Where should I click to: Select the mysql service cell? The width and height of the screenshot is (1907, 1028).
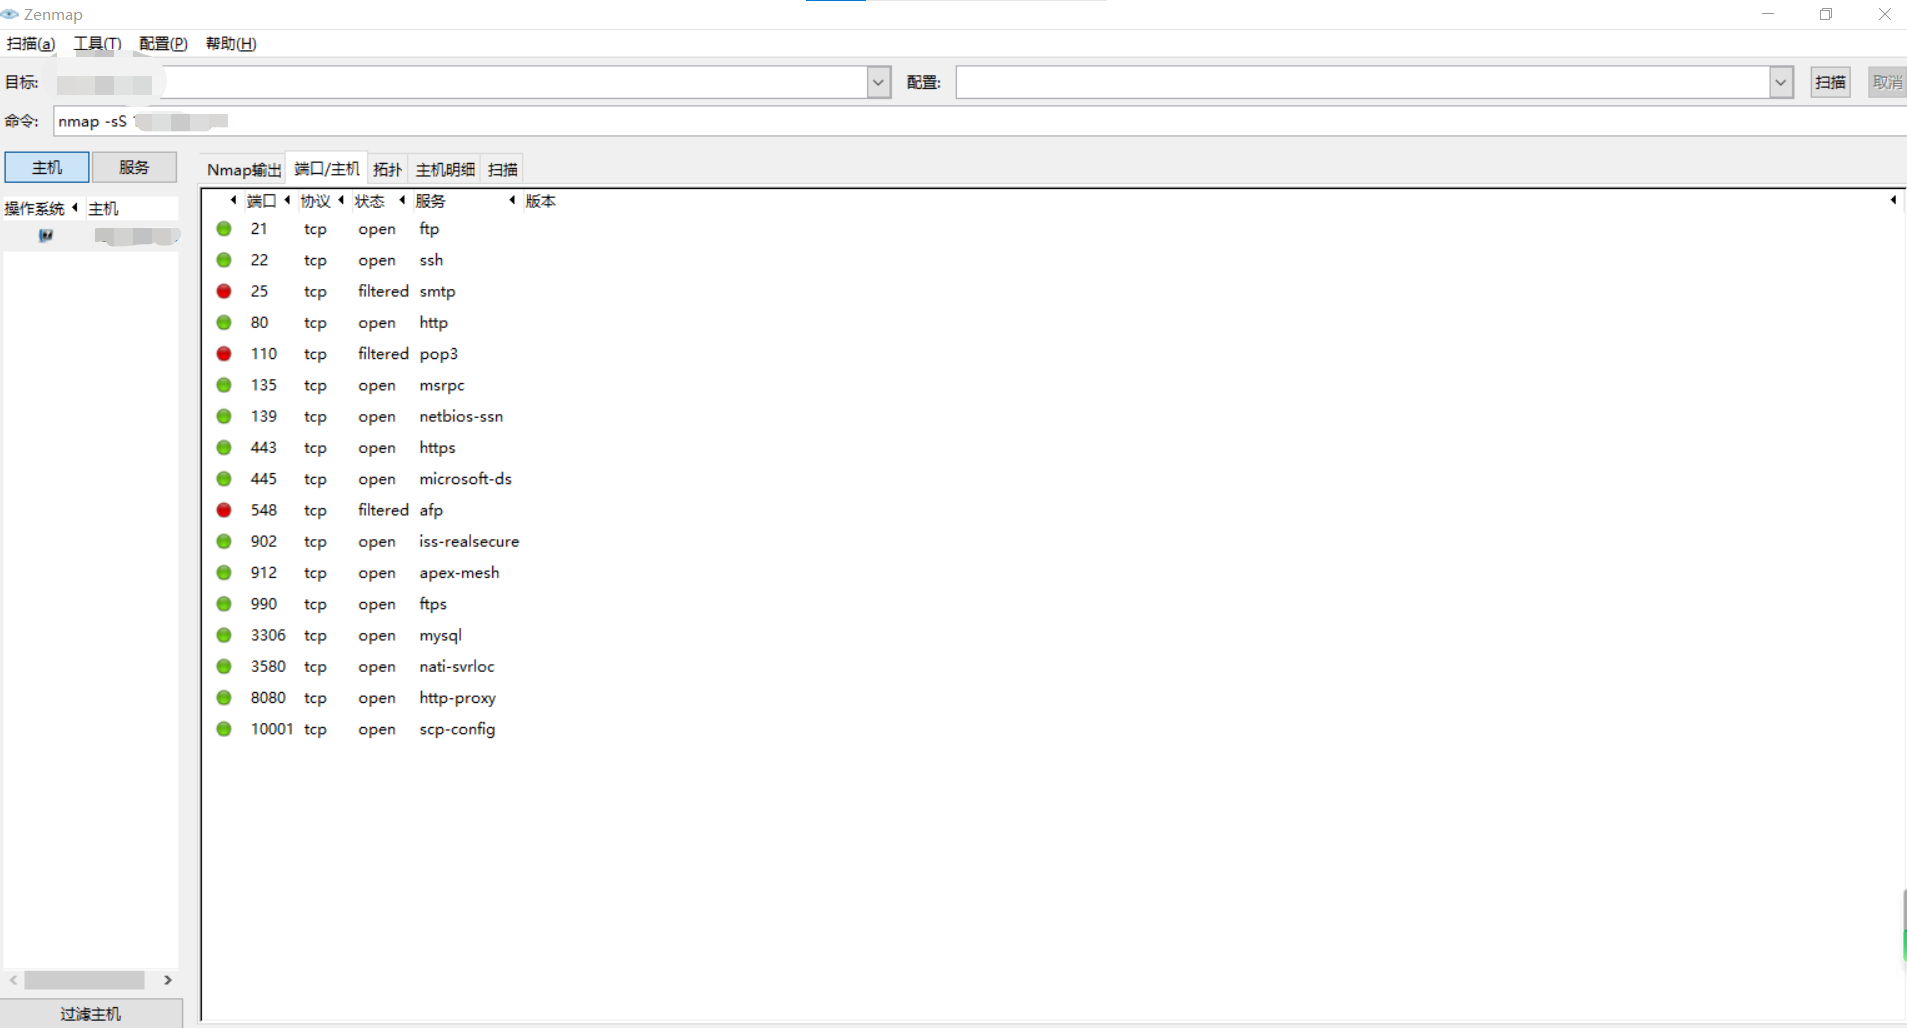coord(440,635)
